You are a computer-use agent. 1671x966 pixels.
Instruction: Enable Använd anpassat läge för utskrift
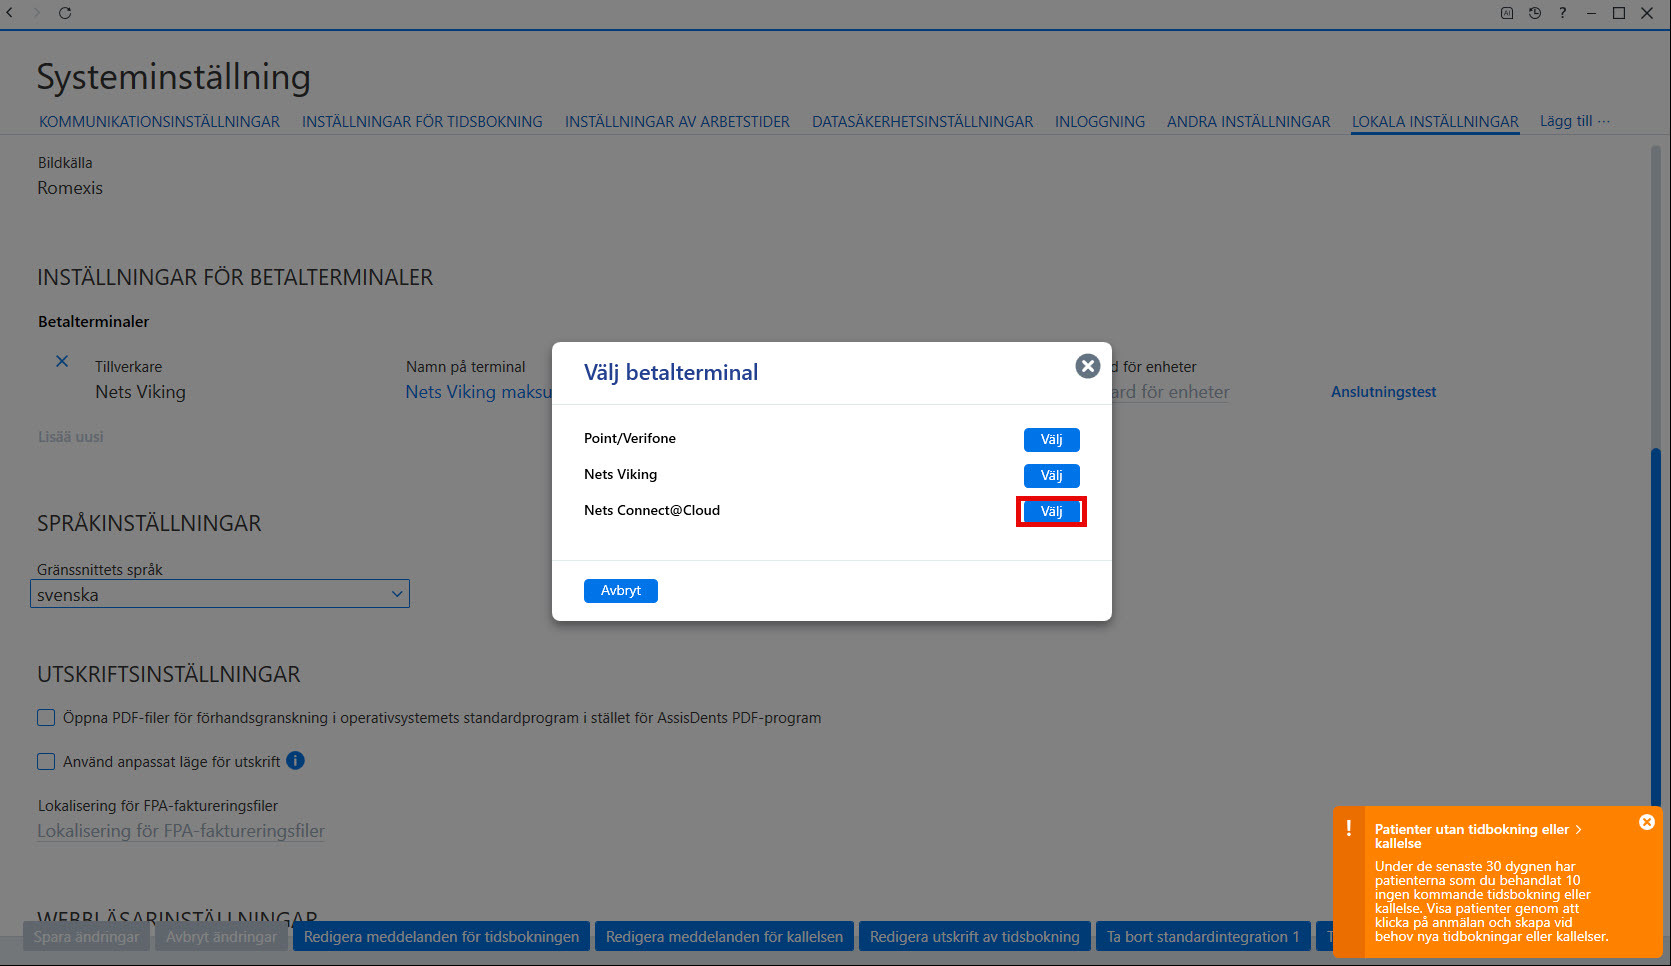[x=46, y=762]
